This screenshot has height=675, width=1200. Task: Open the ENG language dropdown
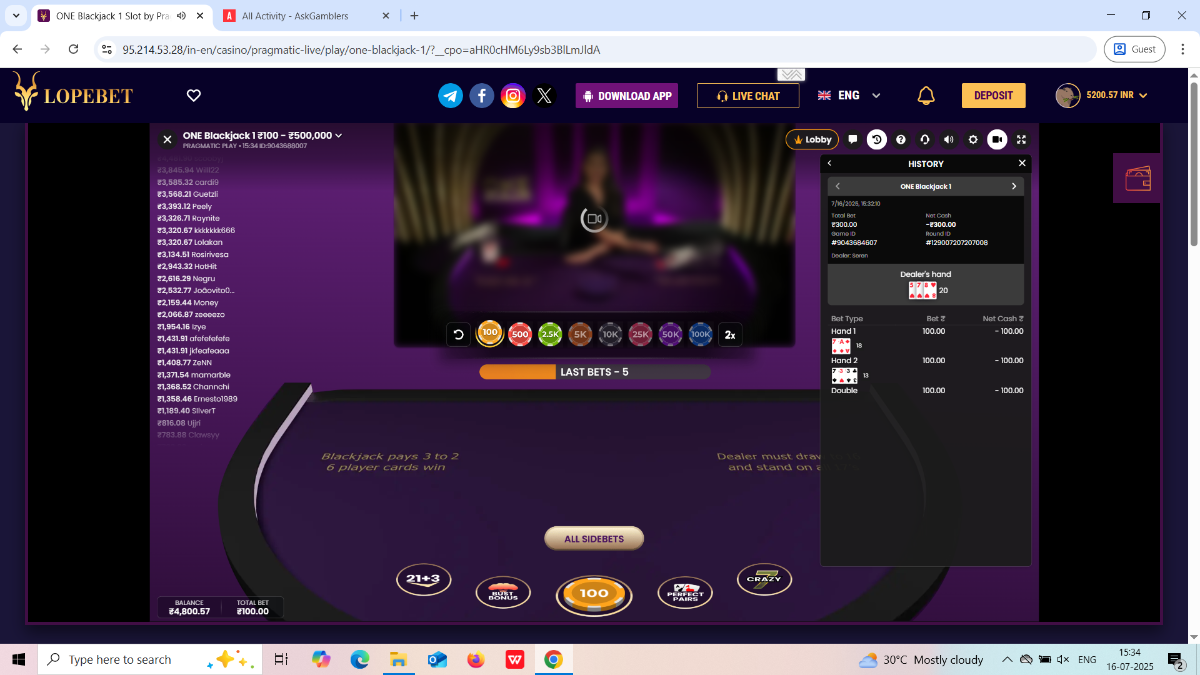(x=849, y=95)
